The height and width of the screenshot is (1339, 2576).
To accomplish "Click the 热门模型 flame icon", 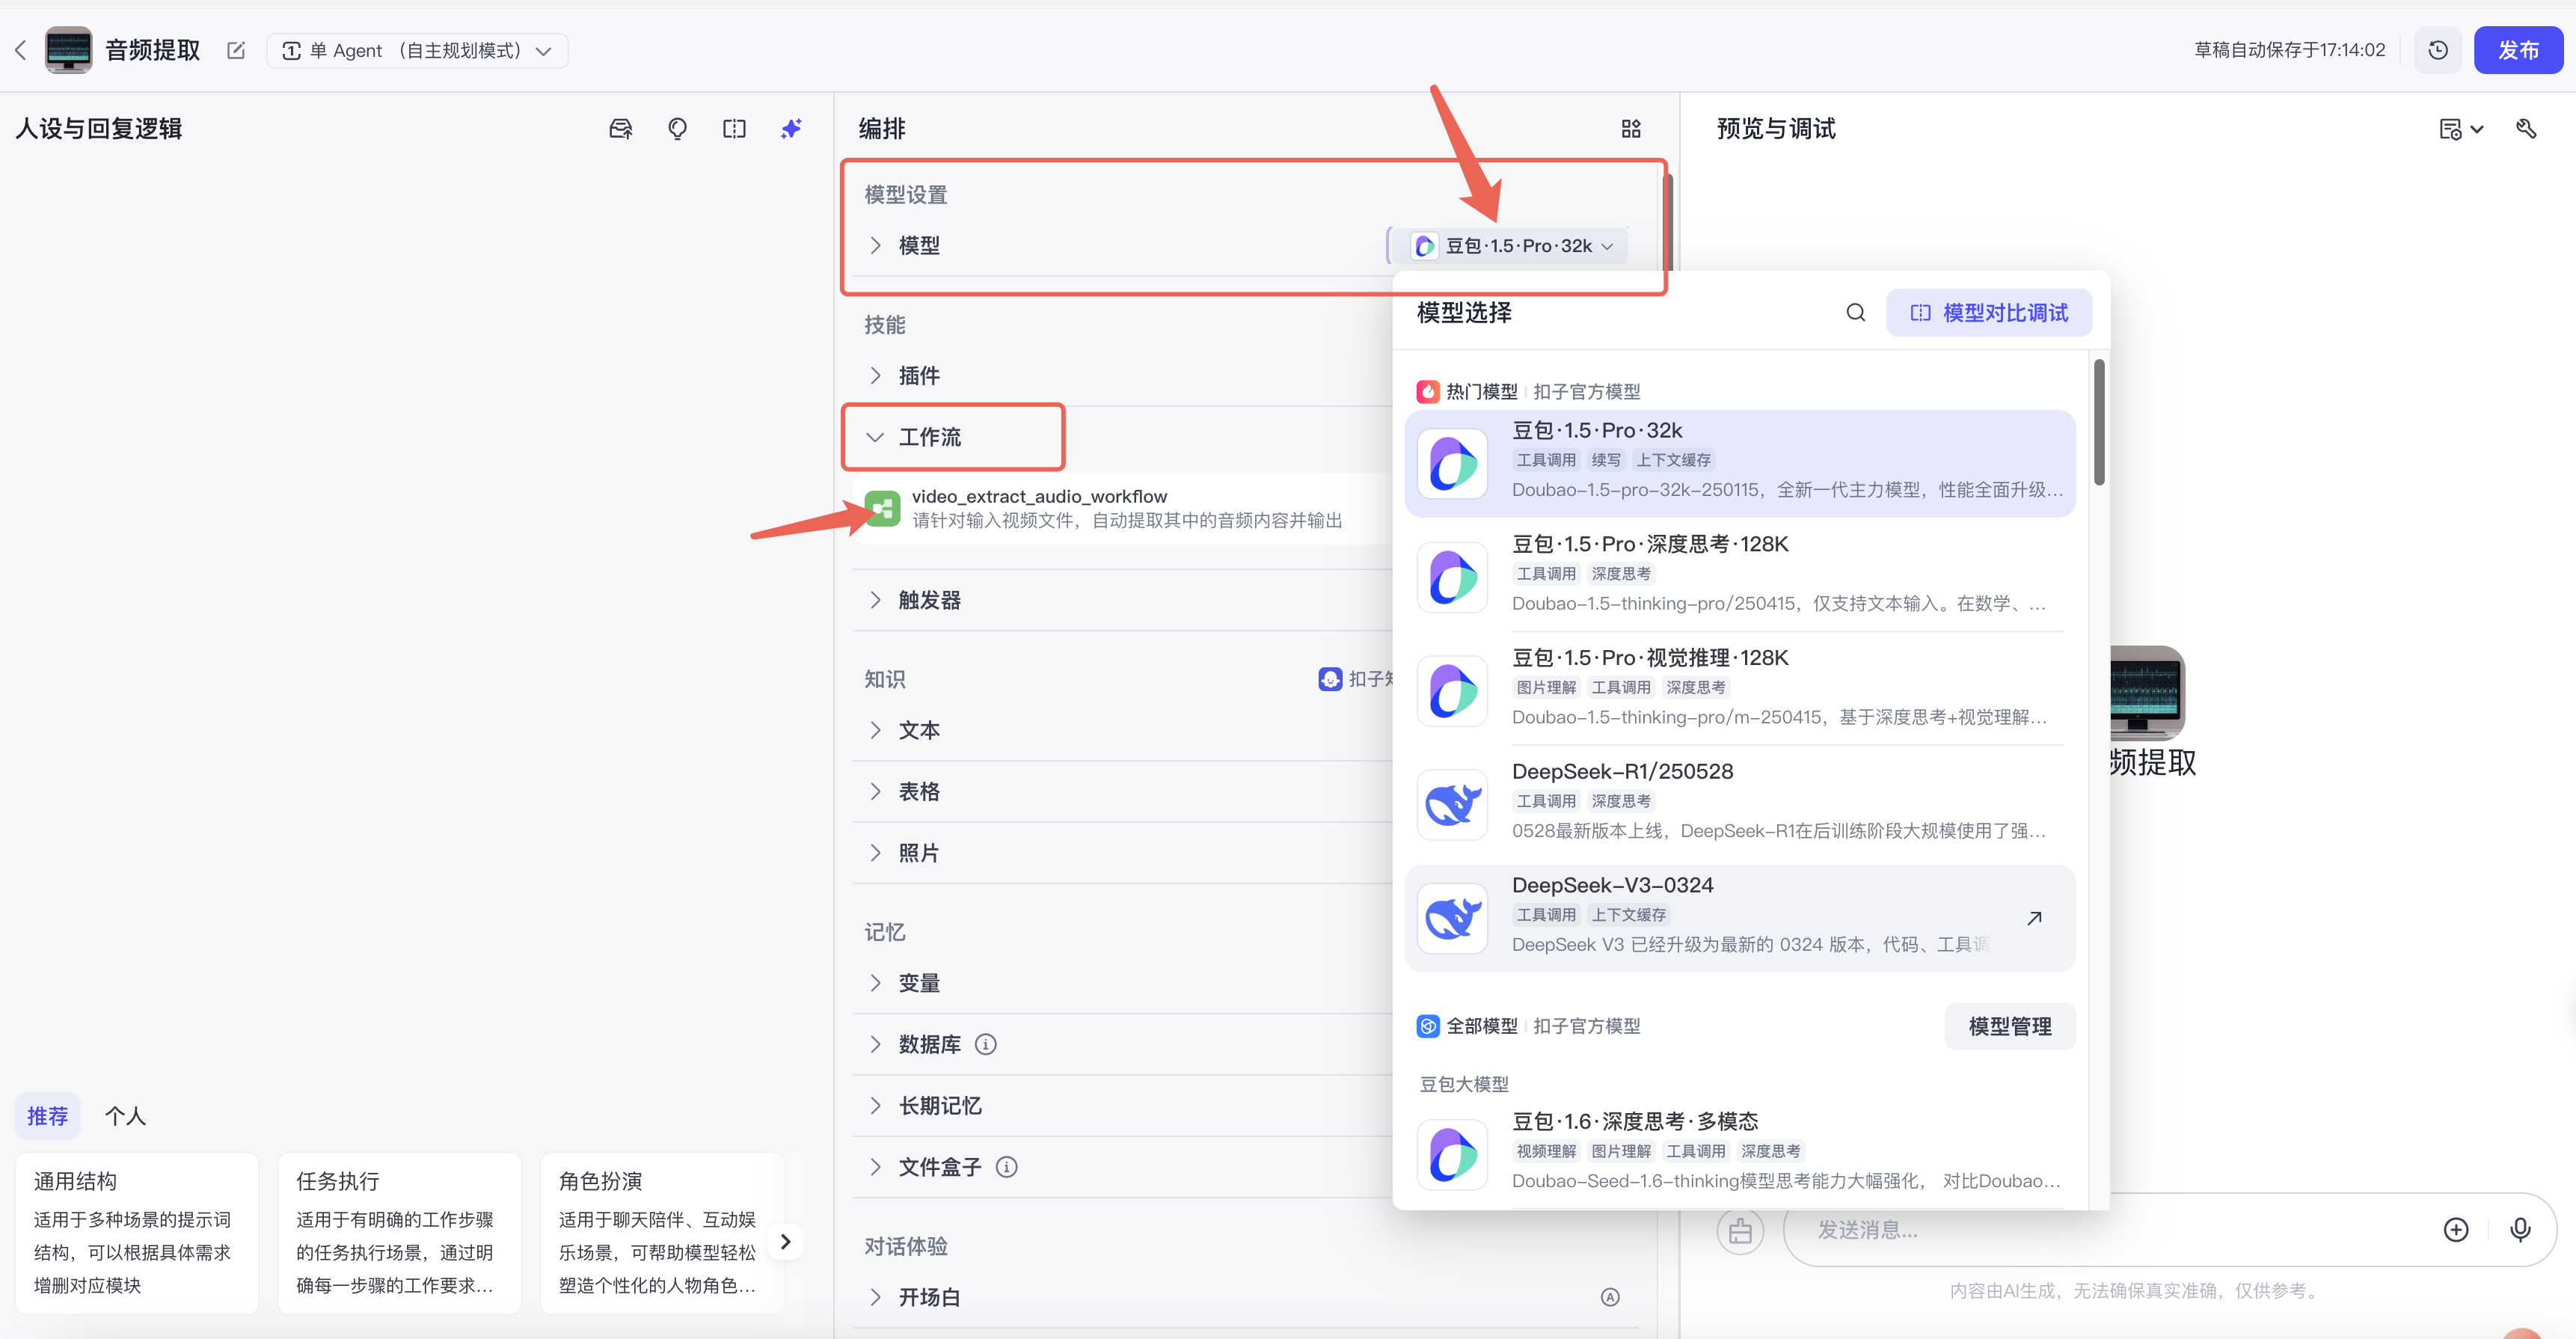I will 1427,391.
